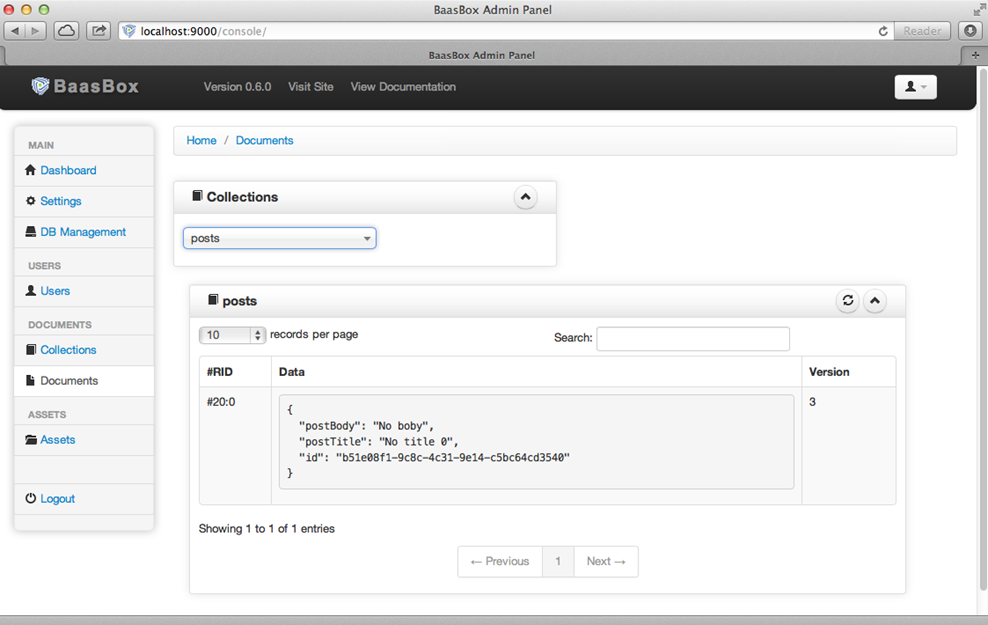988x625 pixels.
Task: Open Users link in sidebar
Action: 55,290
